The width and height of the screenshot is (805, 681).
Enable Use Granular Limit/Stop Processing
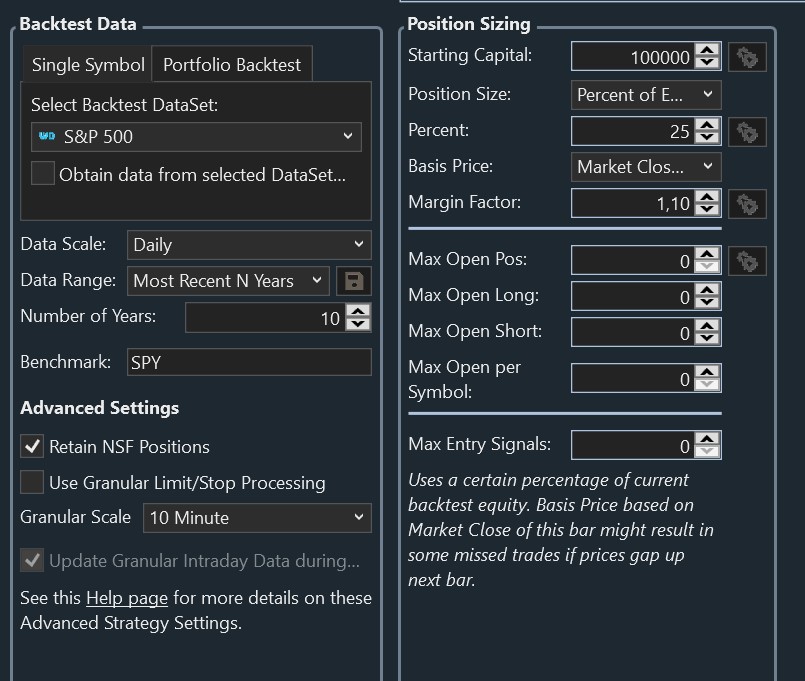click(33, 483)
